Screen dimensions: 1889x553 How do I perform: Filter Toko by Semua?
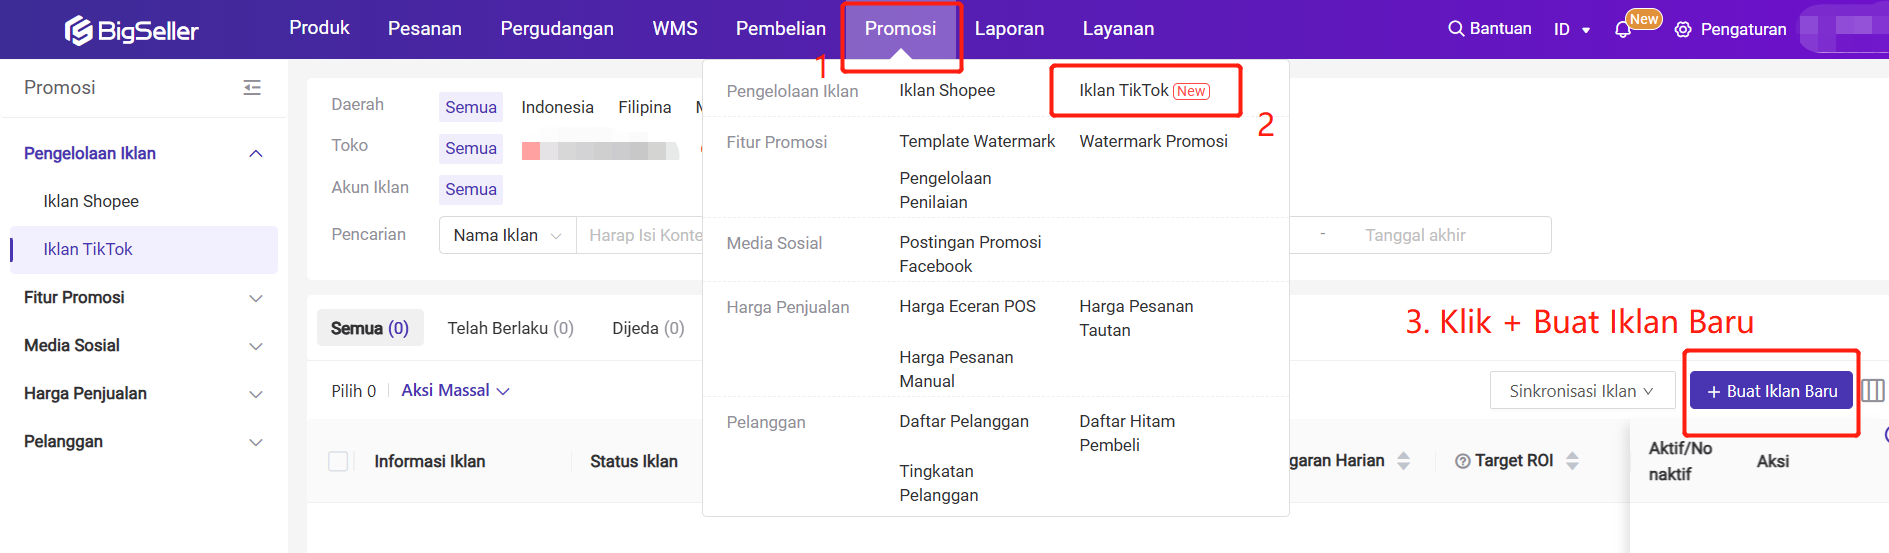pos(471,148)
